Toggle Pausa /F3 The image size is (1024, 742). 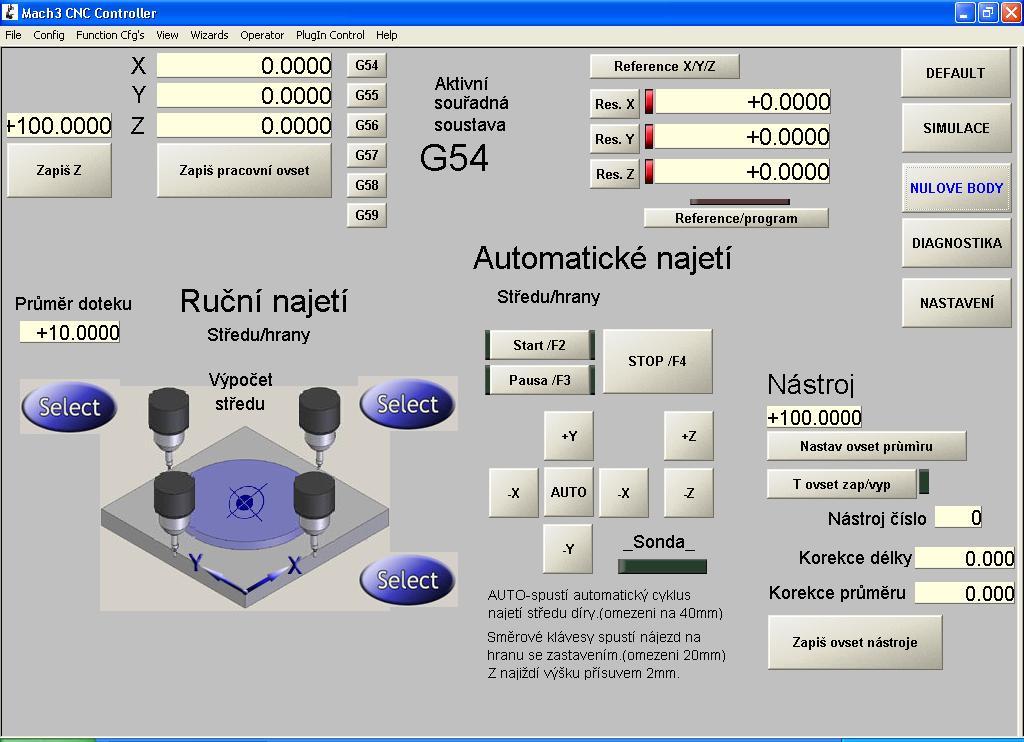pyautogui.click(x=540, y=380)
